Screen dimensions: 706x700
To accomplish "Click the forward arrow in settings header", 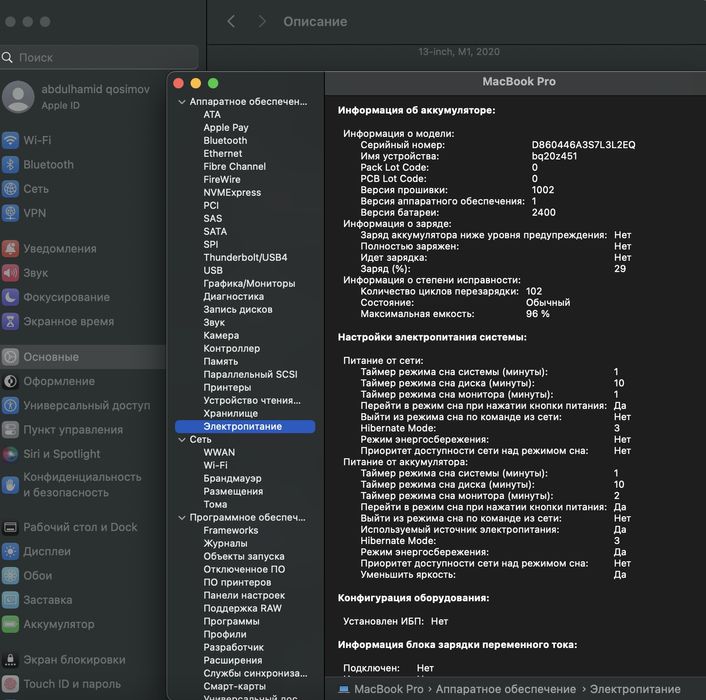I will pyautogui.click(x=262, y=21).
